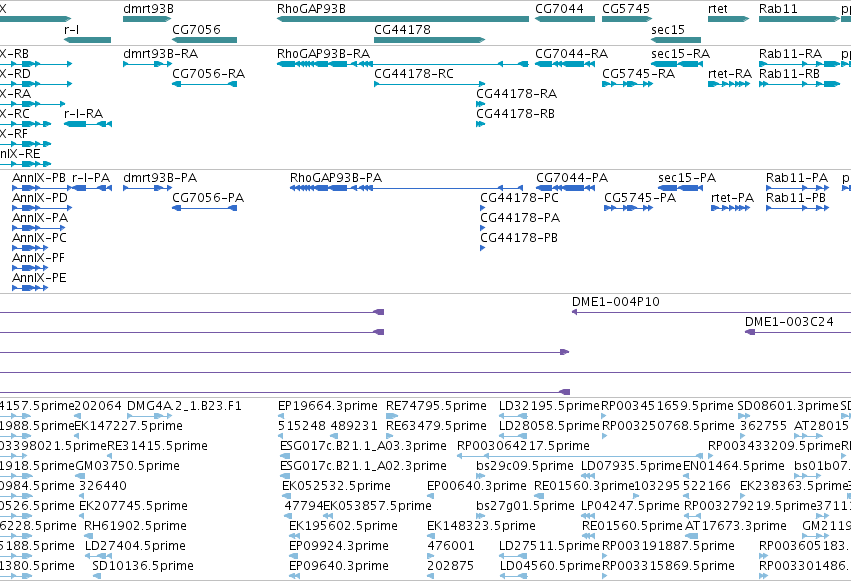The image size is (851, 581).
Task: Click the CG44178 gene bar
Action: click(429, 40)
